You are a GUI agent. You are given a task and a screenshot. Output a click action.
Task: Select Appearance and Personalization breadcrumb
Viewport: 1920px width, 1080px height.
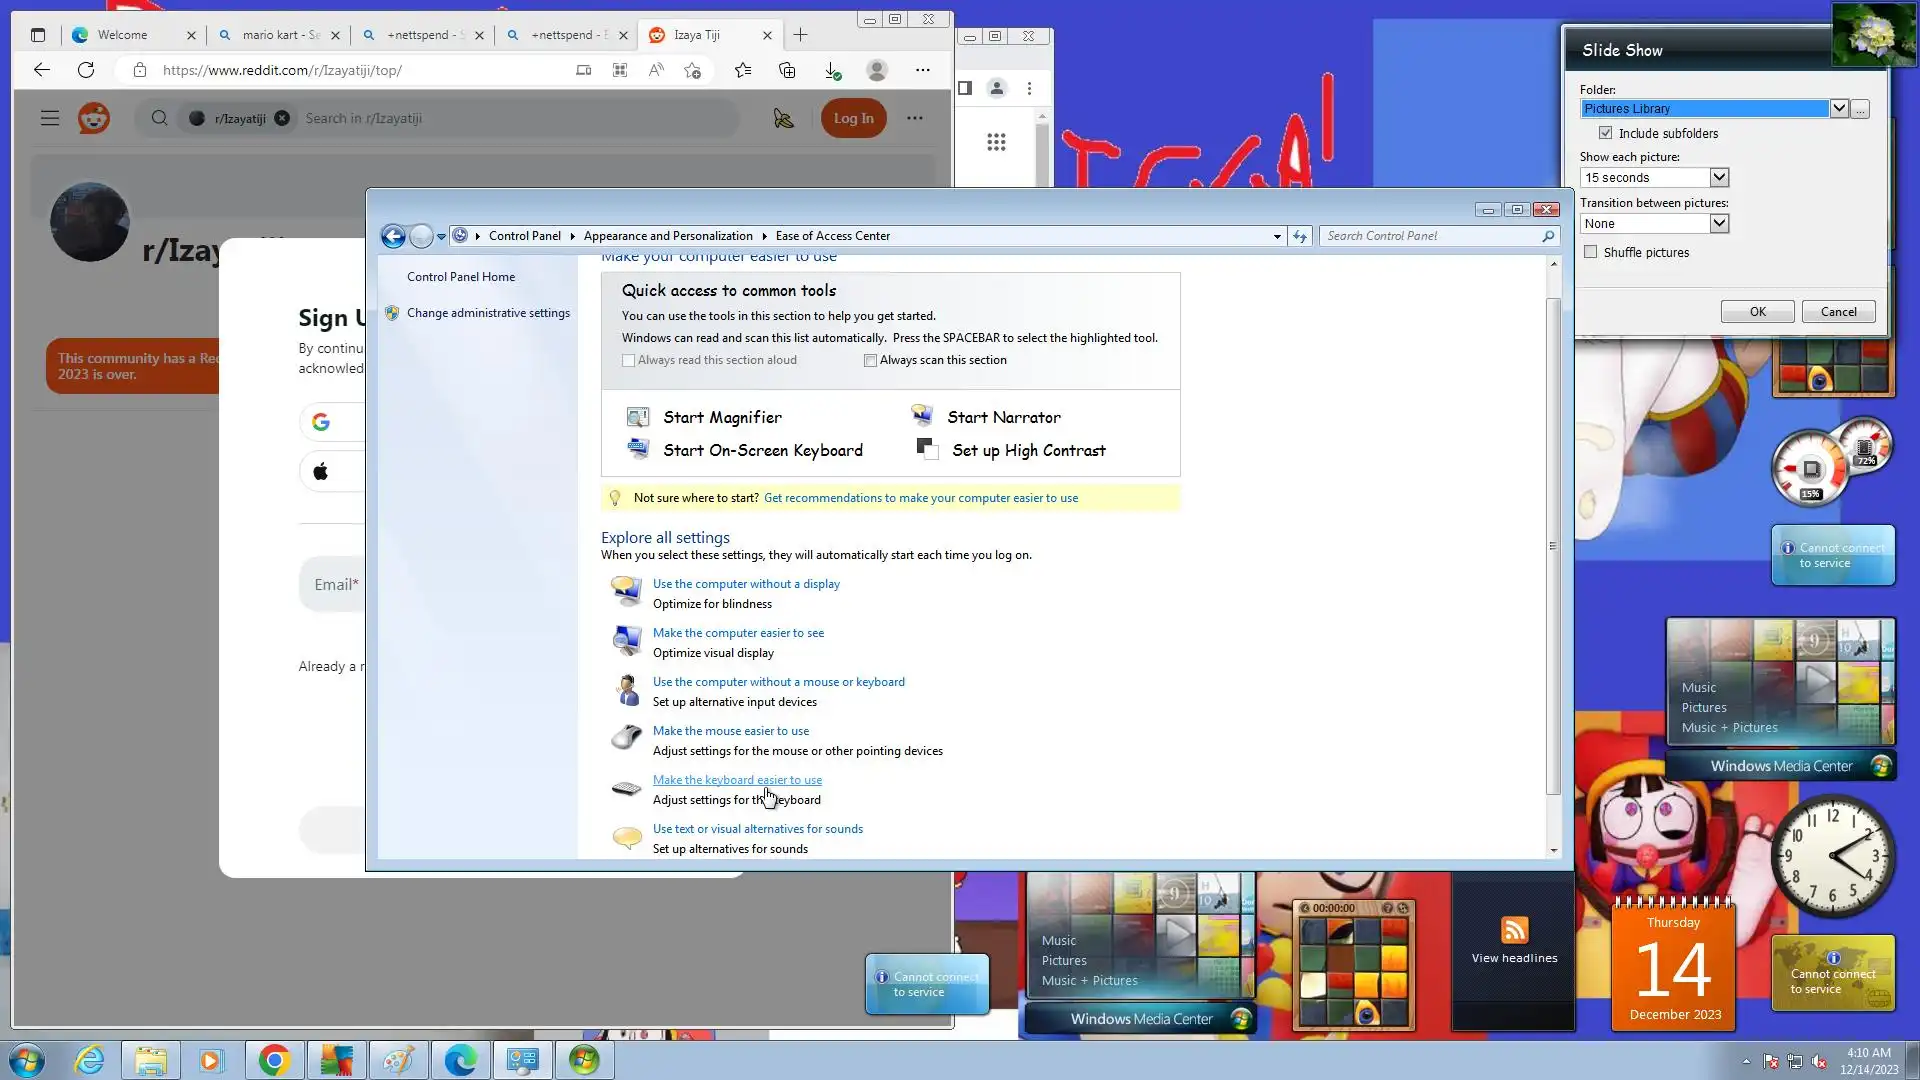667,236
